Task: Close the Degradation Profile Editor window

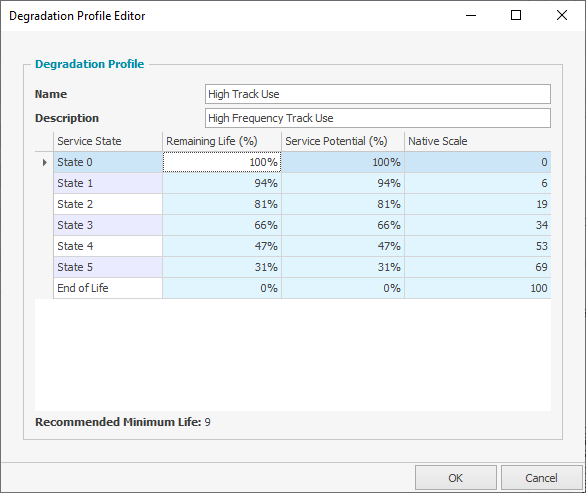Action: coord(562,15)
